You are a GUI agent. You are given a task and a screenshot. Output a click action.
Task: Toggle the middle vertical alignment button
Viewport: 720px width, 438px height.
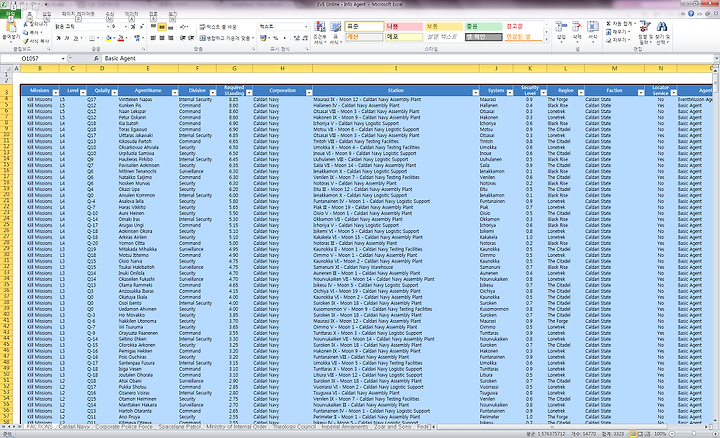162,28
